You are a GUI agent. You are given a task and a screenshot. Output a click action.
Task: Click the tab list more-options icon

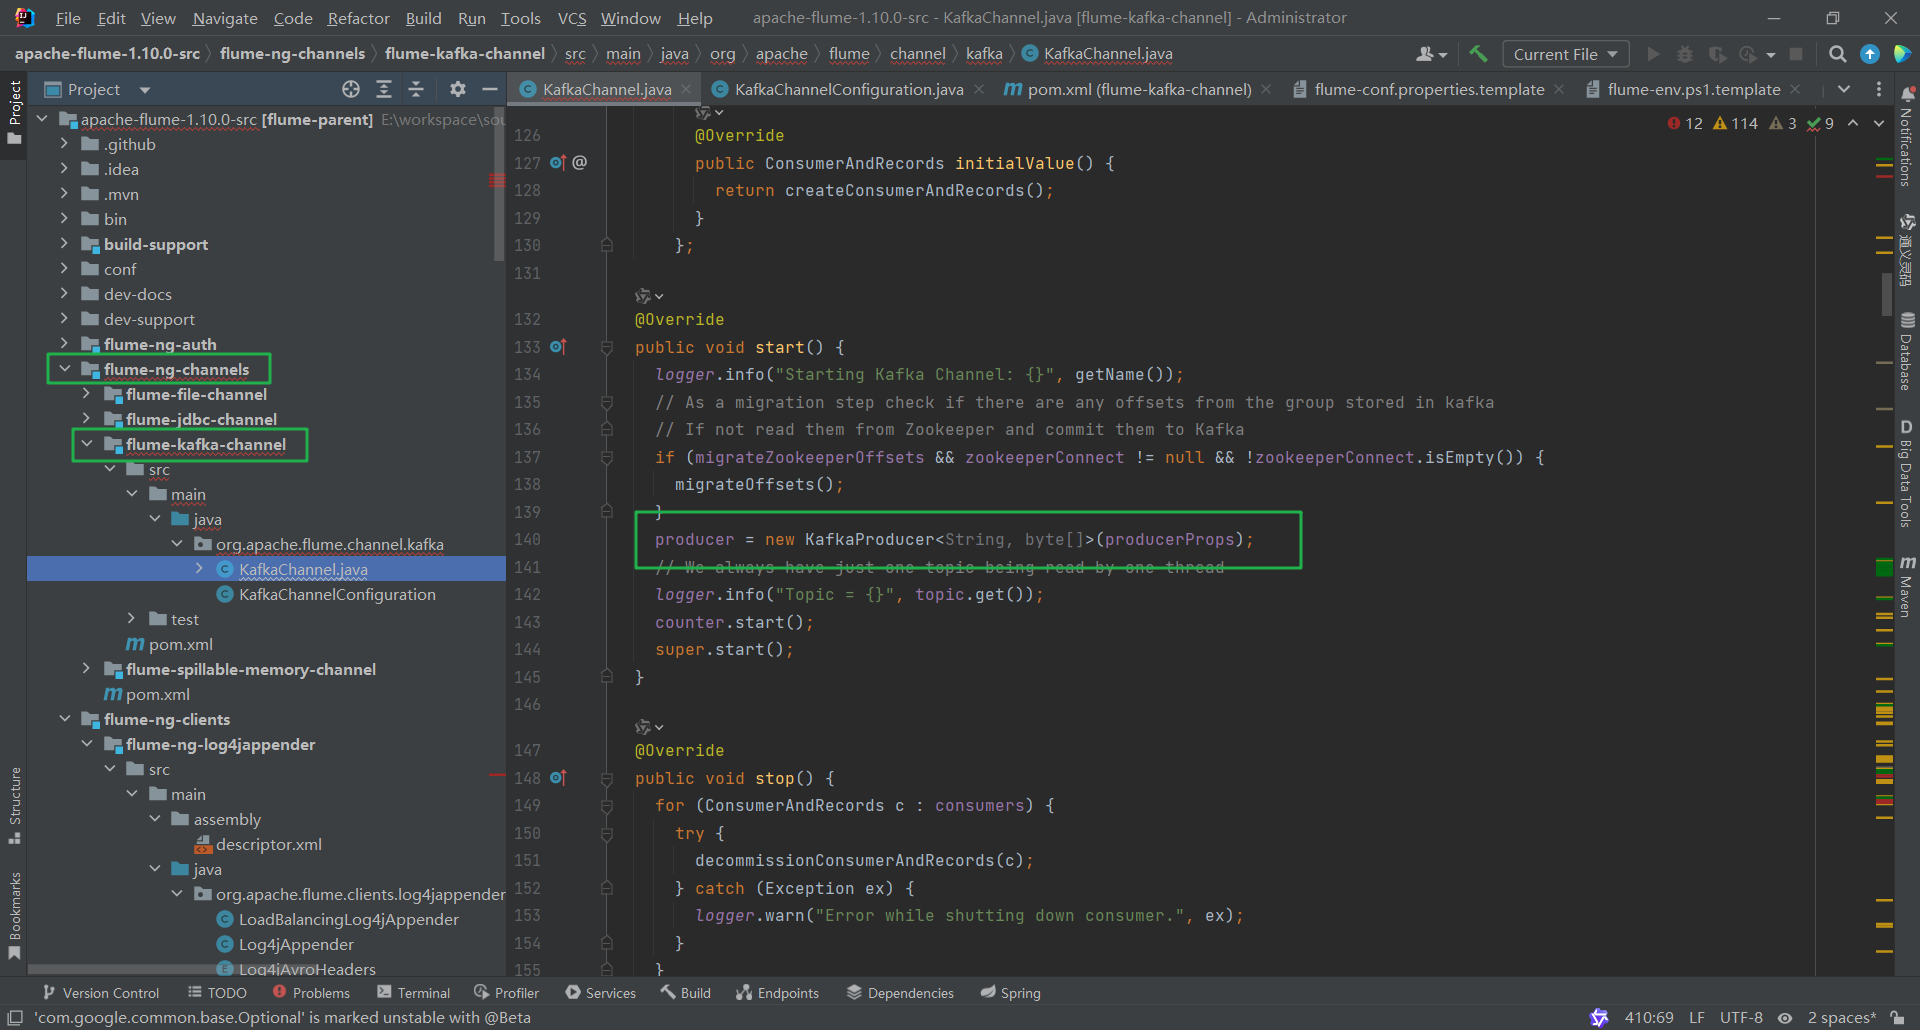tap(1879, 89)
